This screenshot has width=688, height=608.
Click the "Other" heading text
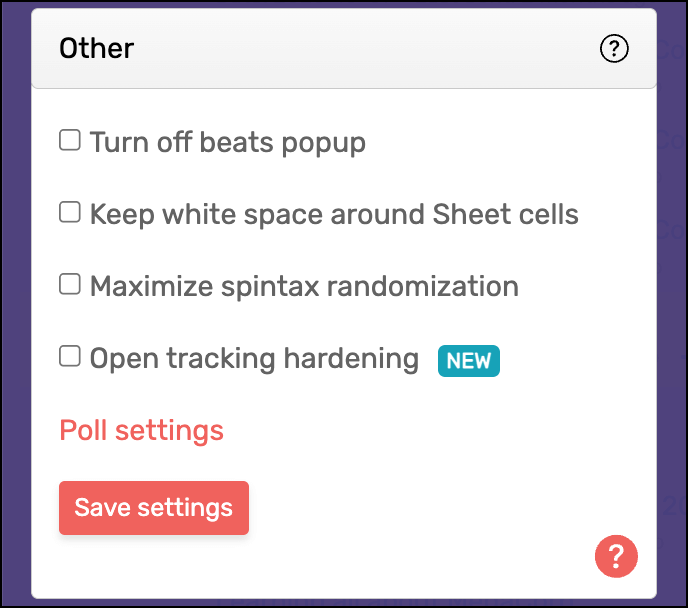pos(96,48)
